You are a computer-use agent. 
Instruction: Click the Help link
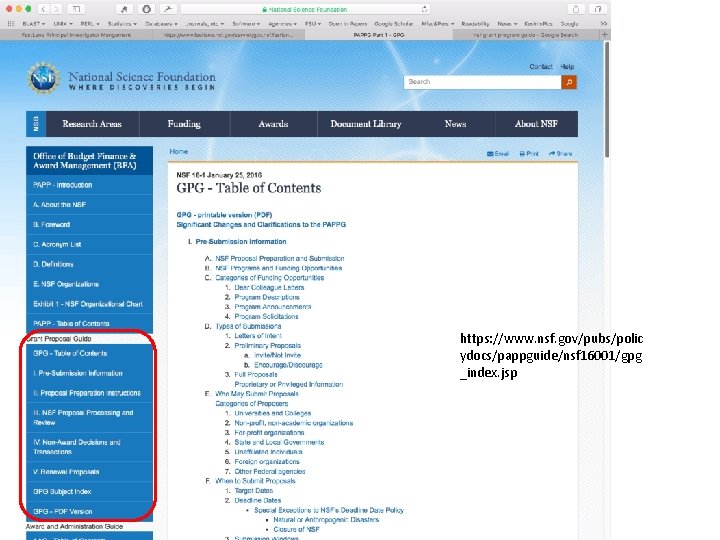tap(567, 67)
